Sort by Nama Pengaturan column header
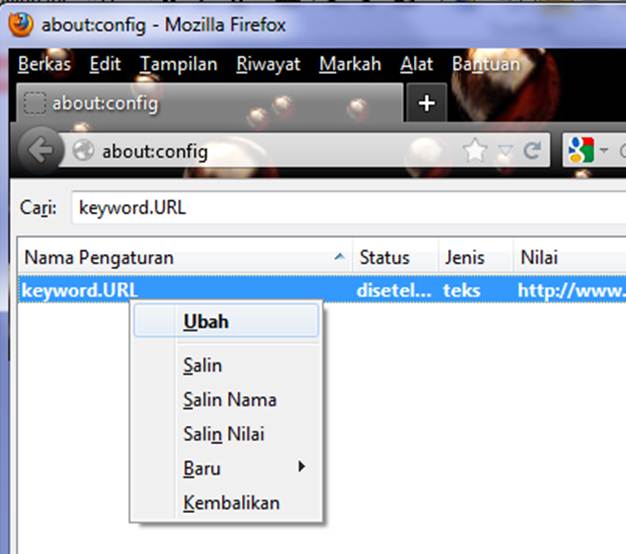Viewport: 626px width, 554px height. click(185, 257)
